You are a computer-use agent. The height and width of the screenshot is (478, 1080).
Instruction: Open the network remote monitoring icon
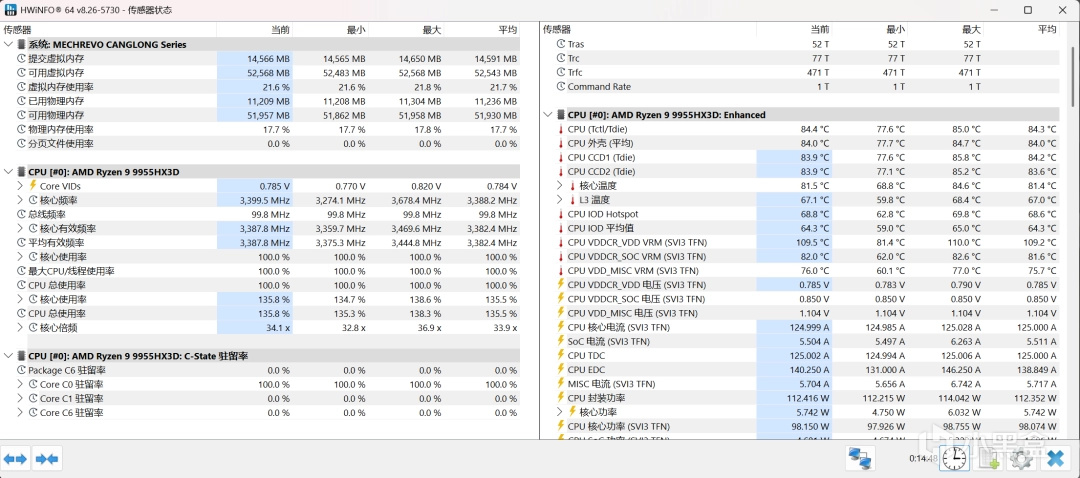859,459
